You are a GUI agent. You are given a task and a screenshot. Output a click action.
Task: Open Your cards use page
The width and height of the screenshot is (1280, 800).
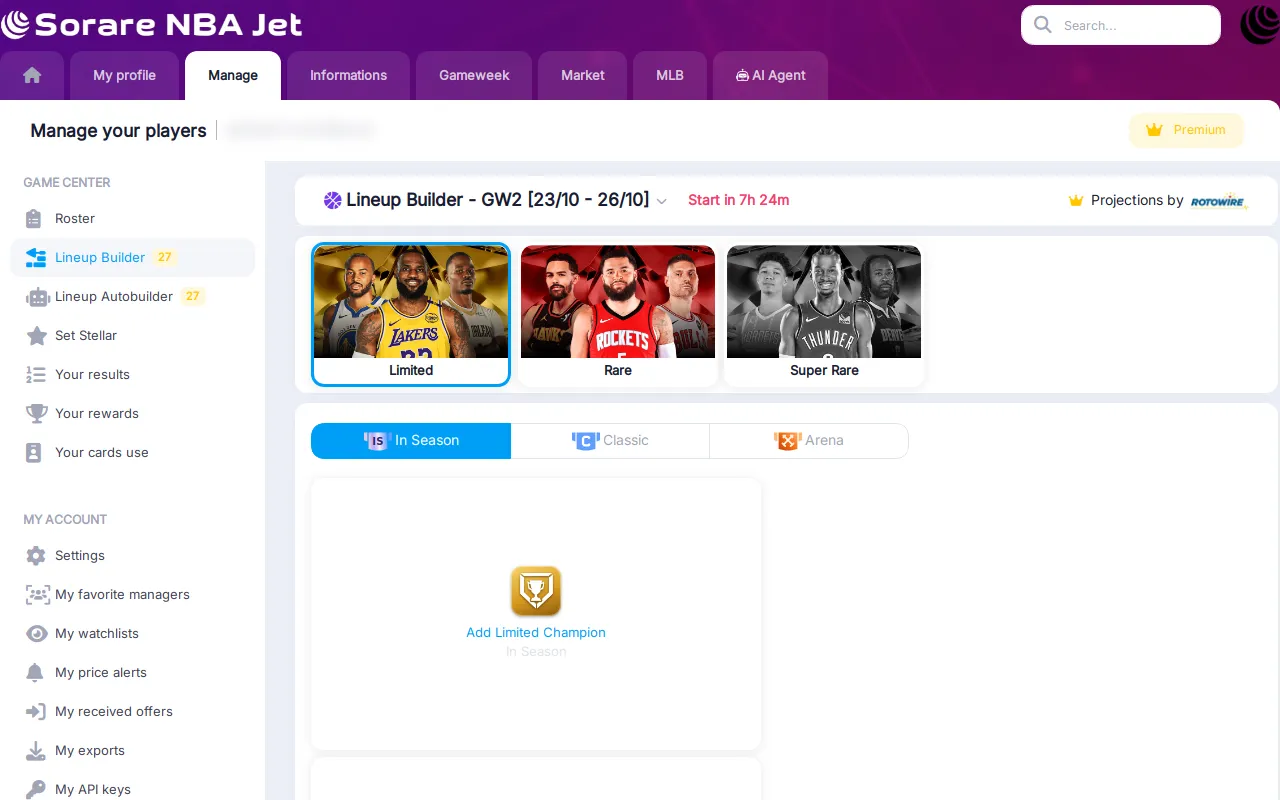132,452
